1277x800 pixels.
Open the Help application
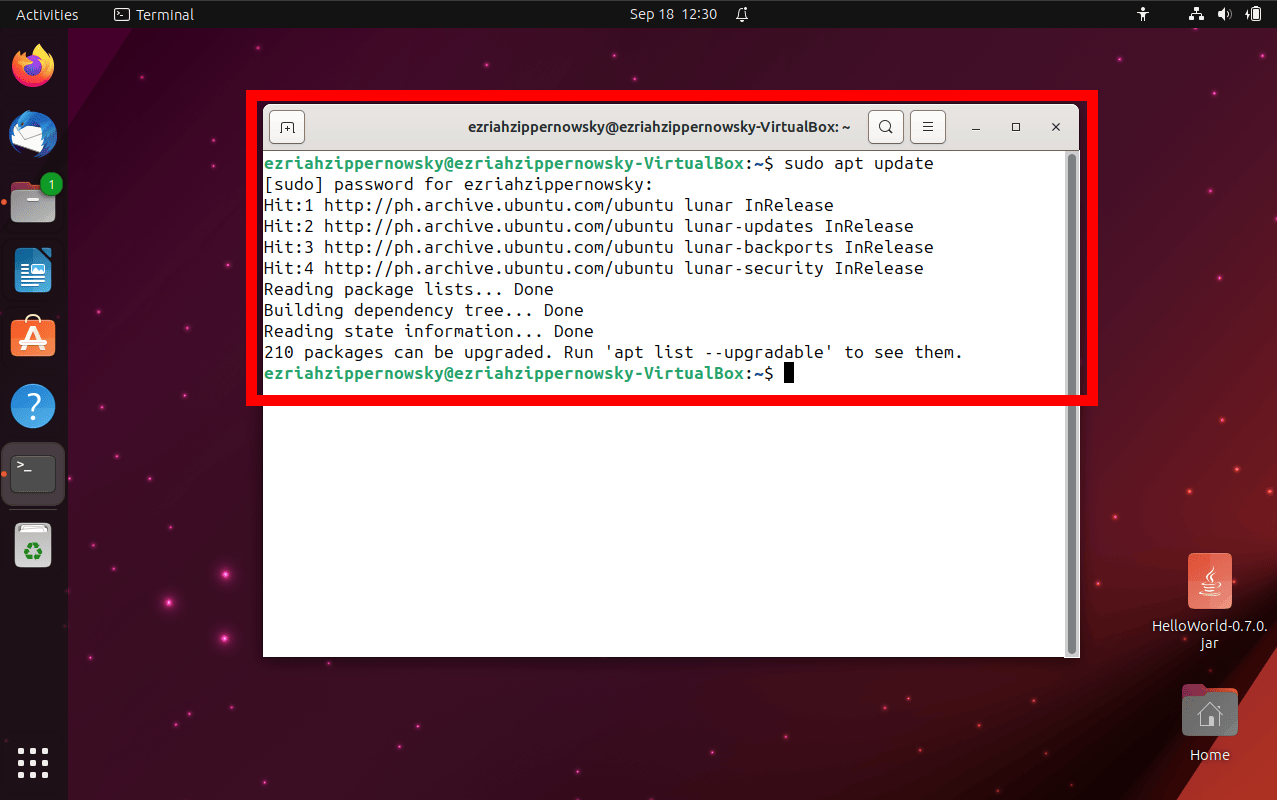coord(33,405)
